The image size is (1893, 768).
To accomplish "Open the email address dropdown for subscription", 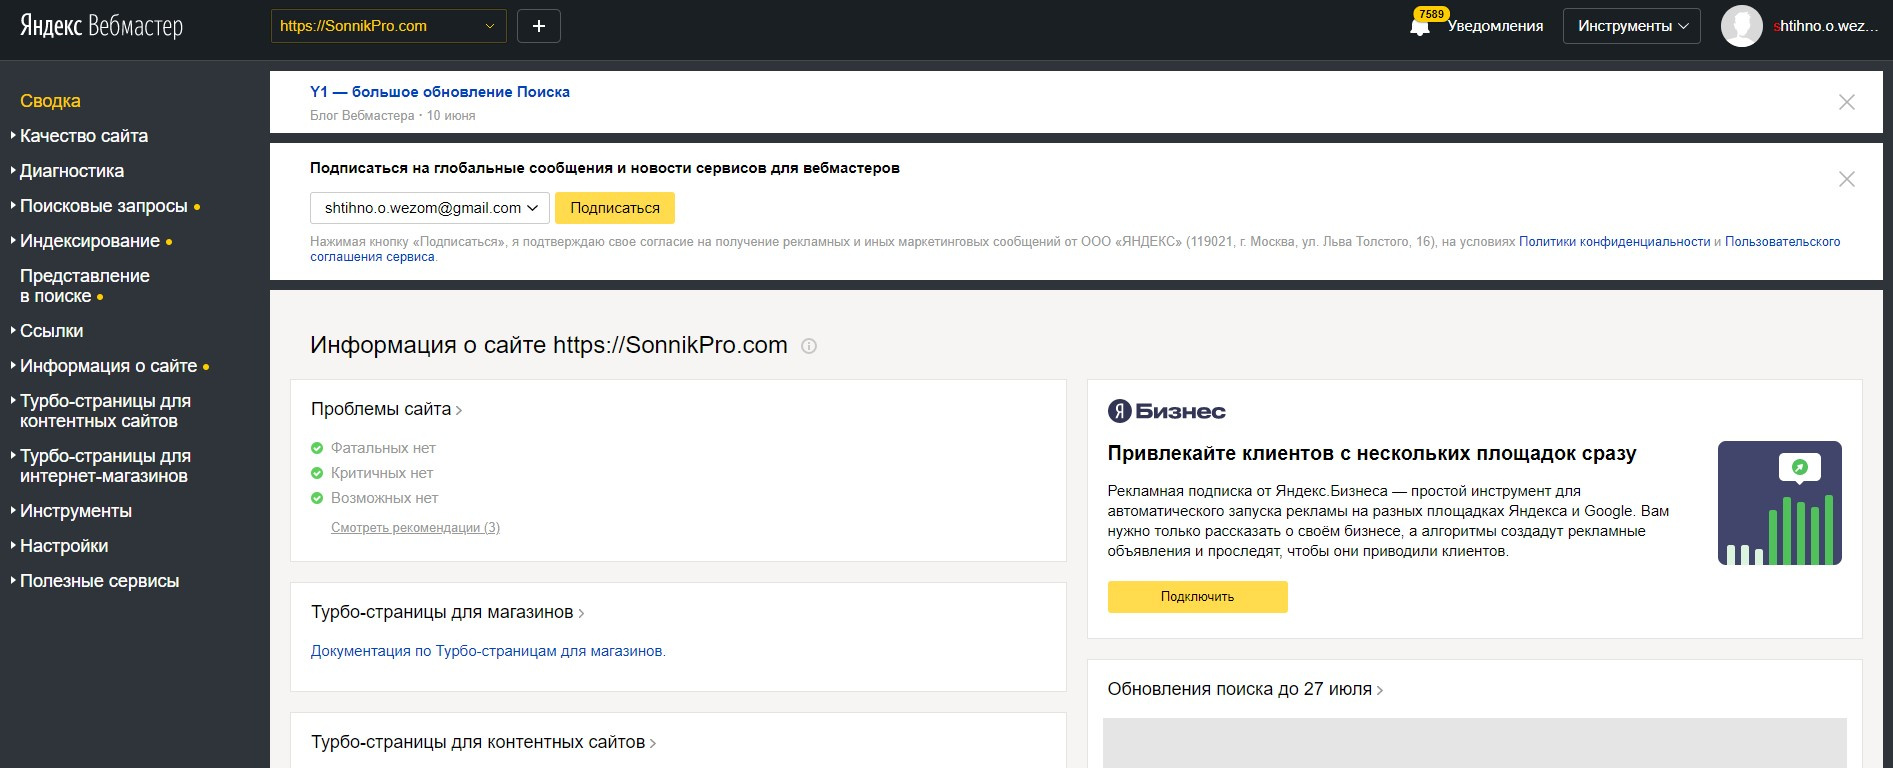I will click(x=430, y=208).
